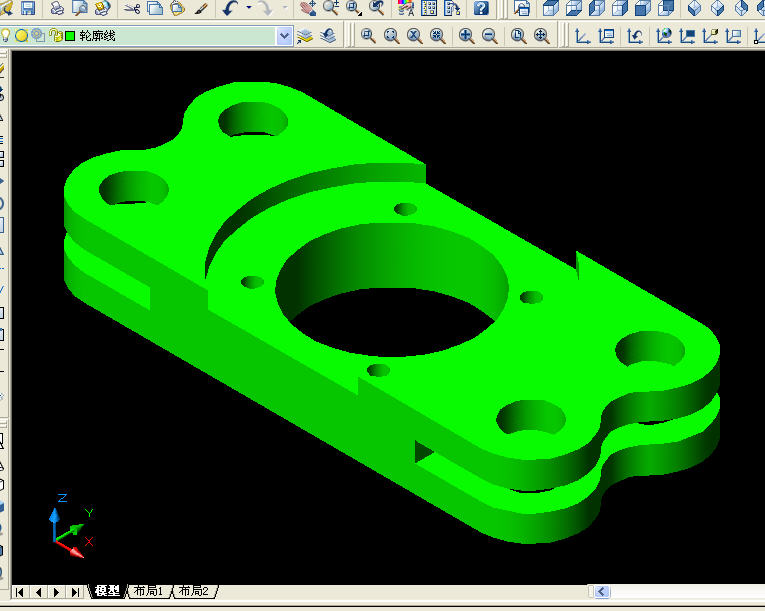Switch to the 布局1 layout tab

148,591
